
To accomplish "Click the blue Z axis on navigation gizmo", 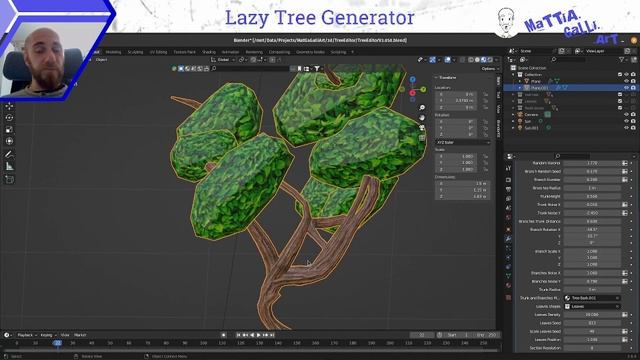I will 413,79.
